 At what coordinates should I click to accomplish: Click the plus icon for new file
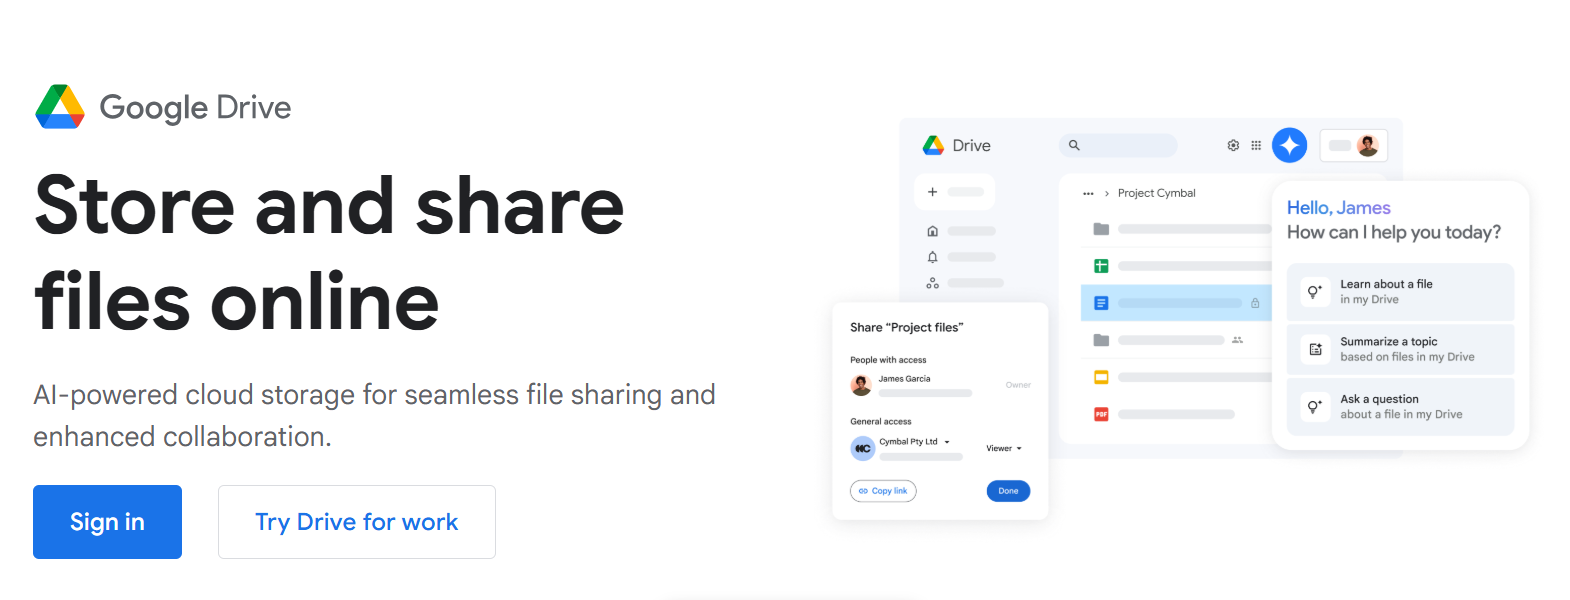pyautogui.click(x=932, y=192)
